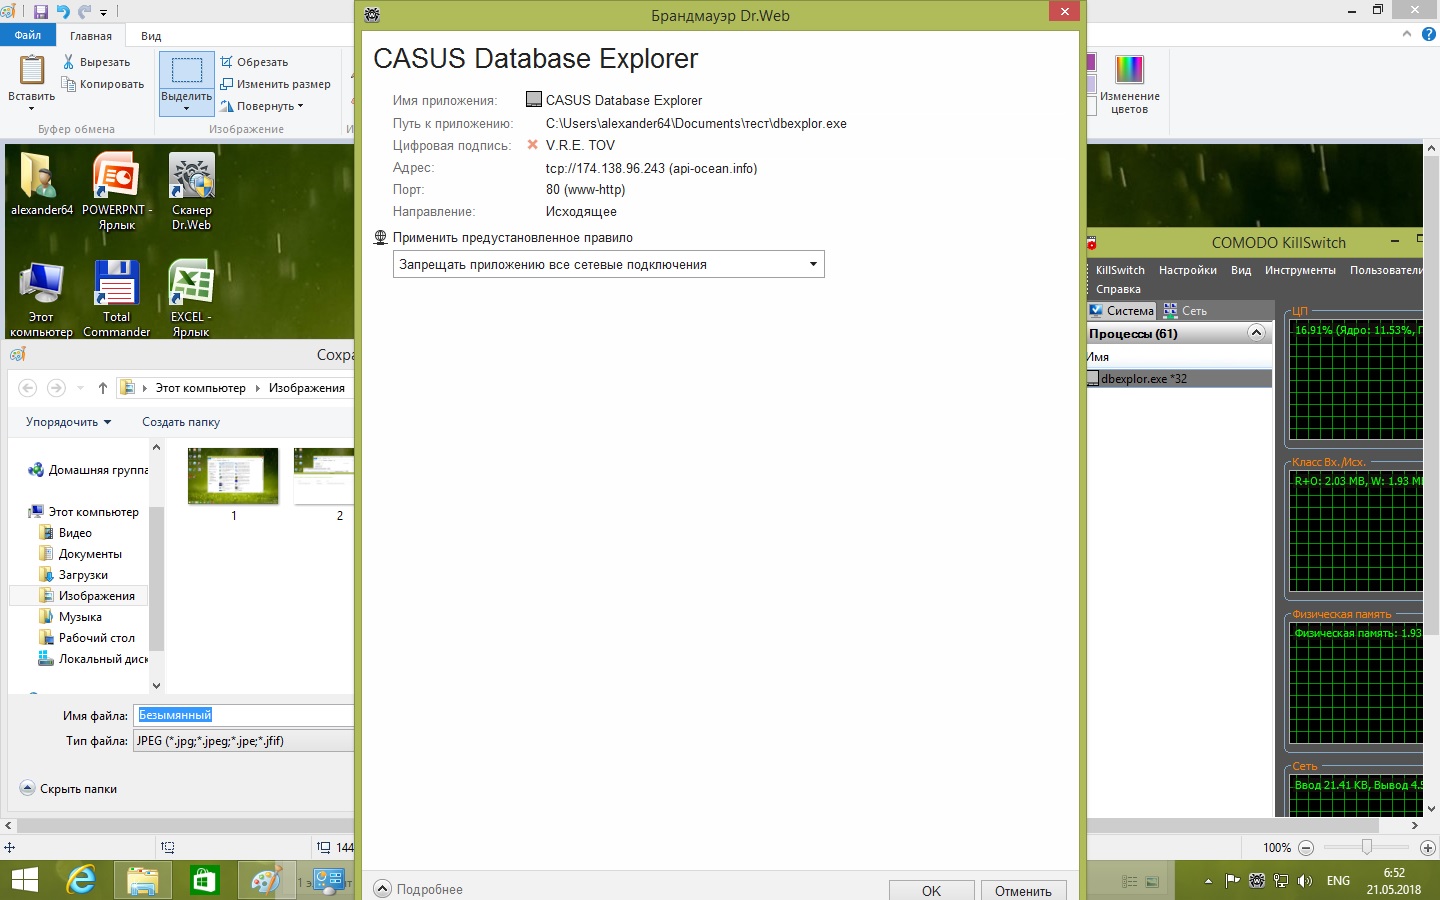
Task: Click Изменить размер in the Paint ribbon
Action: pyautogui.click(x=276, y=84)
